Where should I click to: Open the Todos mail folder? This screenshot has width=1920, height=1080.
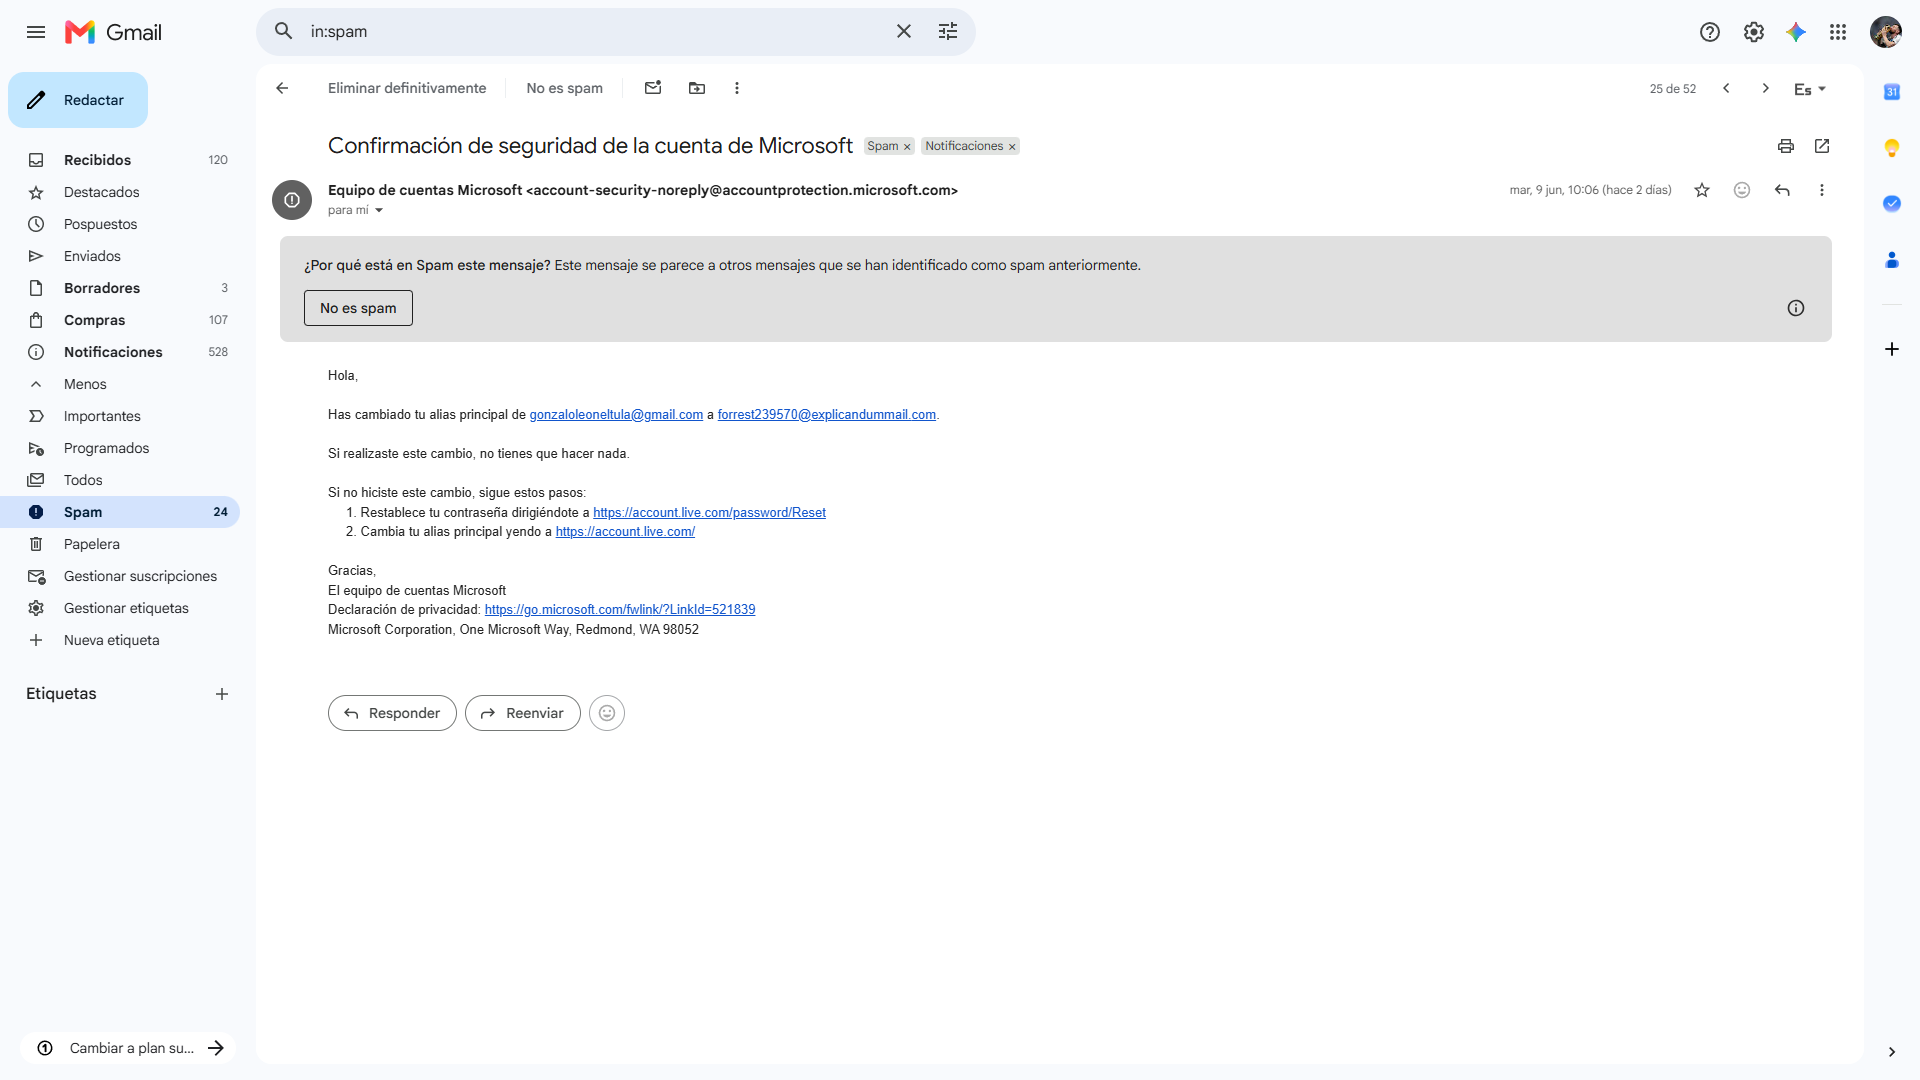[120, 480]
